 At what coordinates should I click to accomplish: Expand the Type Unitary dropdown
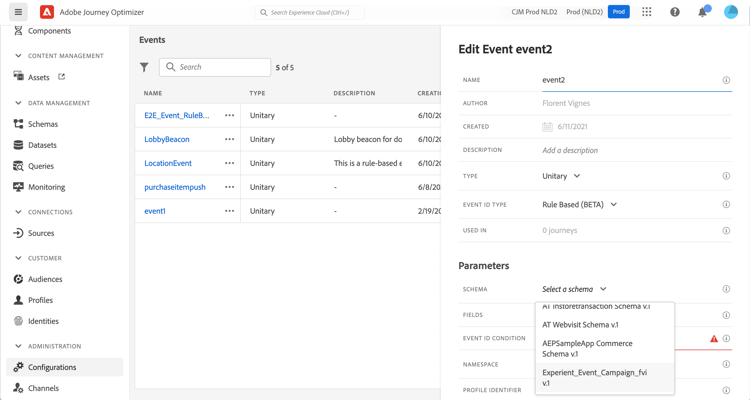point(561,176)
